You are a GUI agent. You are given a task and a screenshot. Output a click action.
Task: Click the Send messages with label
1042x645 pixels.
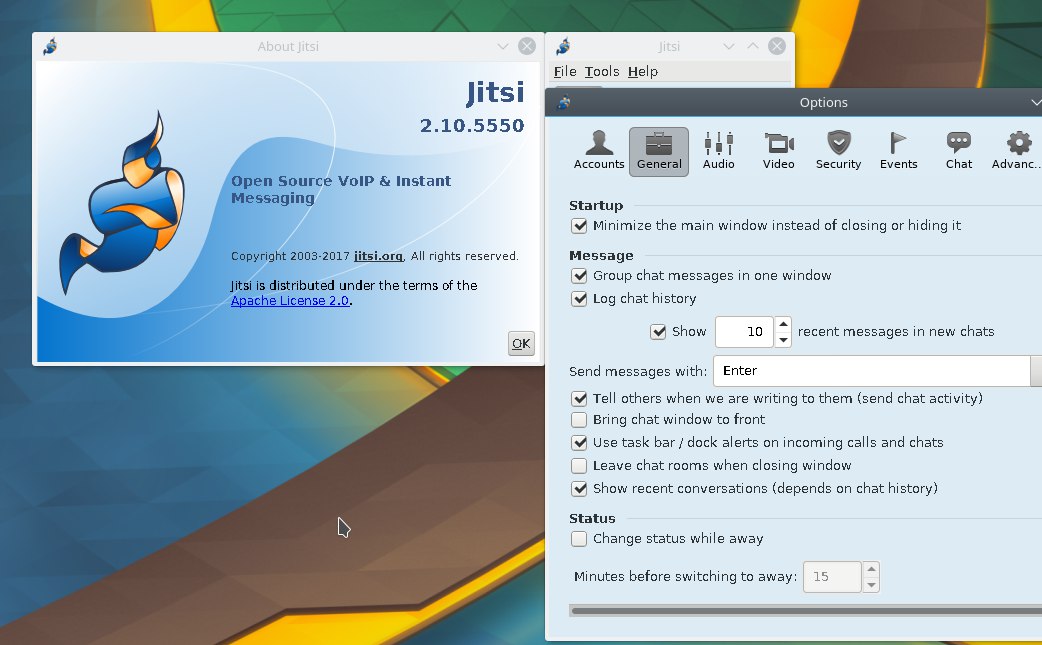638,371
